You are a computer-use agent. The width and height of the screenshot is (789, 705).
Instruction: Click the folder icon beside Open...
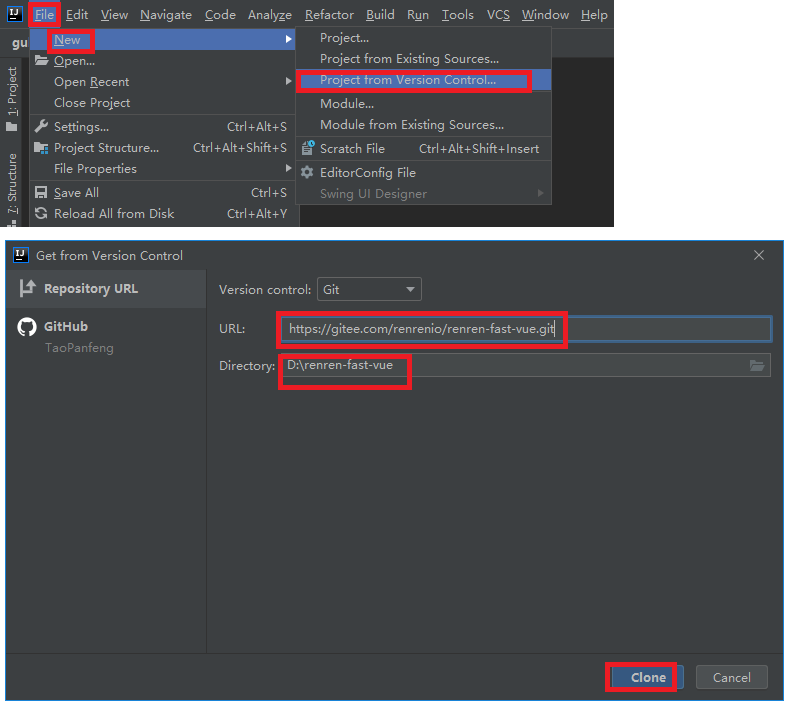pyautogui.click(x=41, y=61)
